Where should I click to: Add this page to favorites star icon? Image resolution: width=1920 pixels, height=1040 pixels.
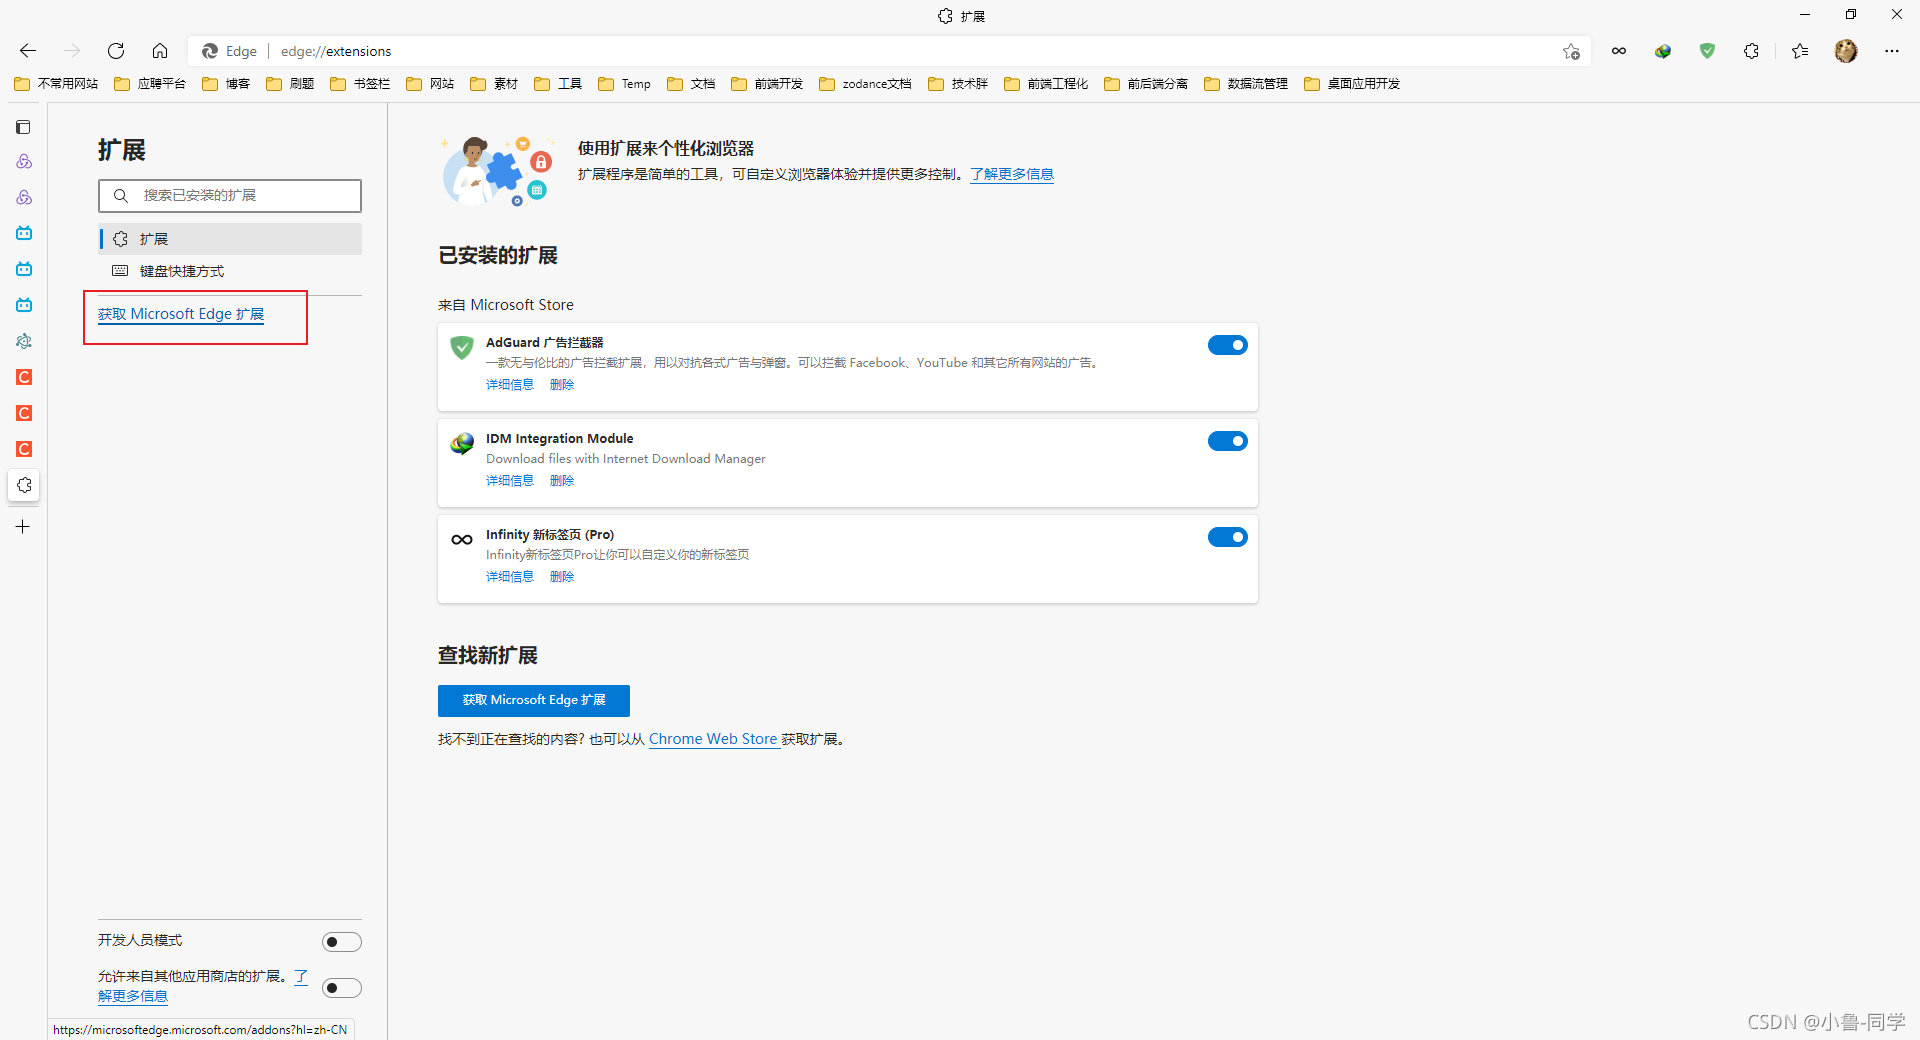[x=1571, y=51]
